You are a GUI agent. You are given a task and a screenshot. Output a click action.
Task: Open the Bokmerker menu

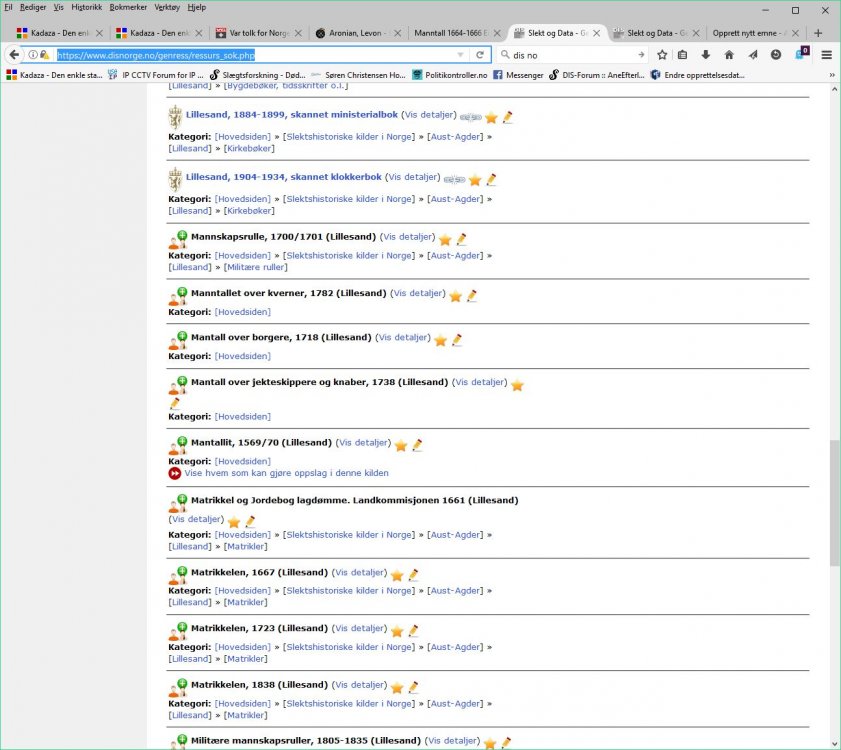tap(127, 7)
